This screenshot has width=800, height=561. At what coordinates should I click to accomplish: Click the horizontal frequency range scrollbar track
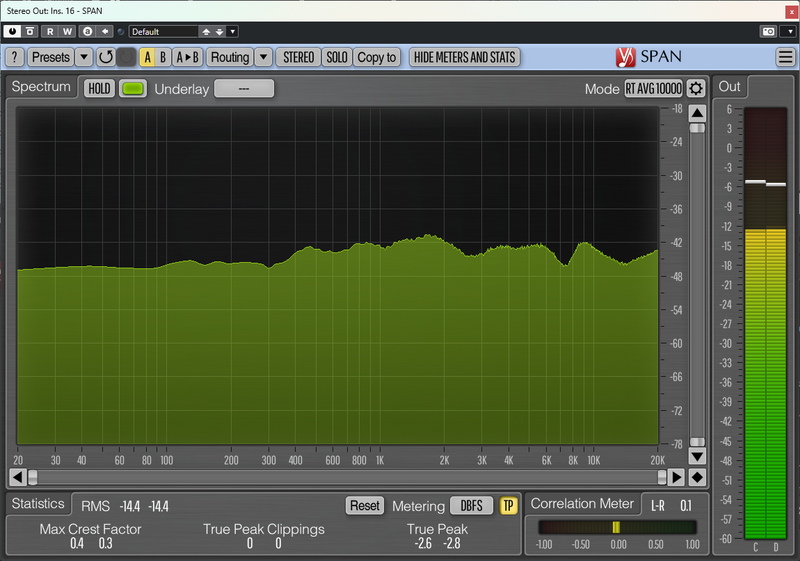click(x=347, y=477)
